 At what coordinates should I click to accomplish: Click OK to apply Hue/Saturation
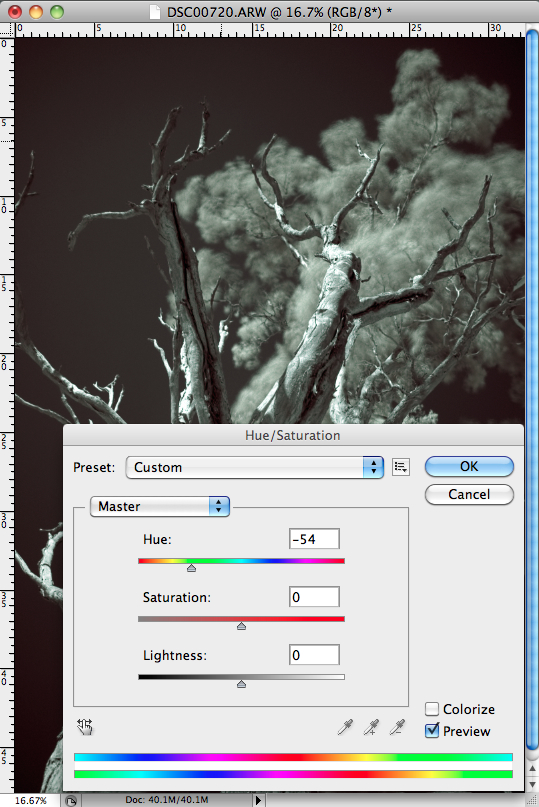tap(469, 466)
